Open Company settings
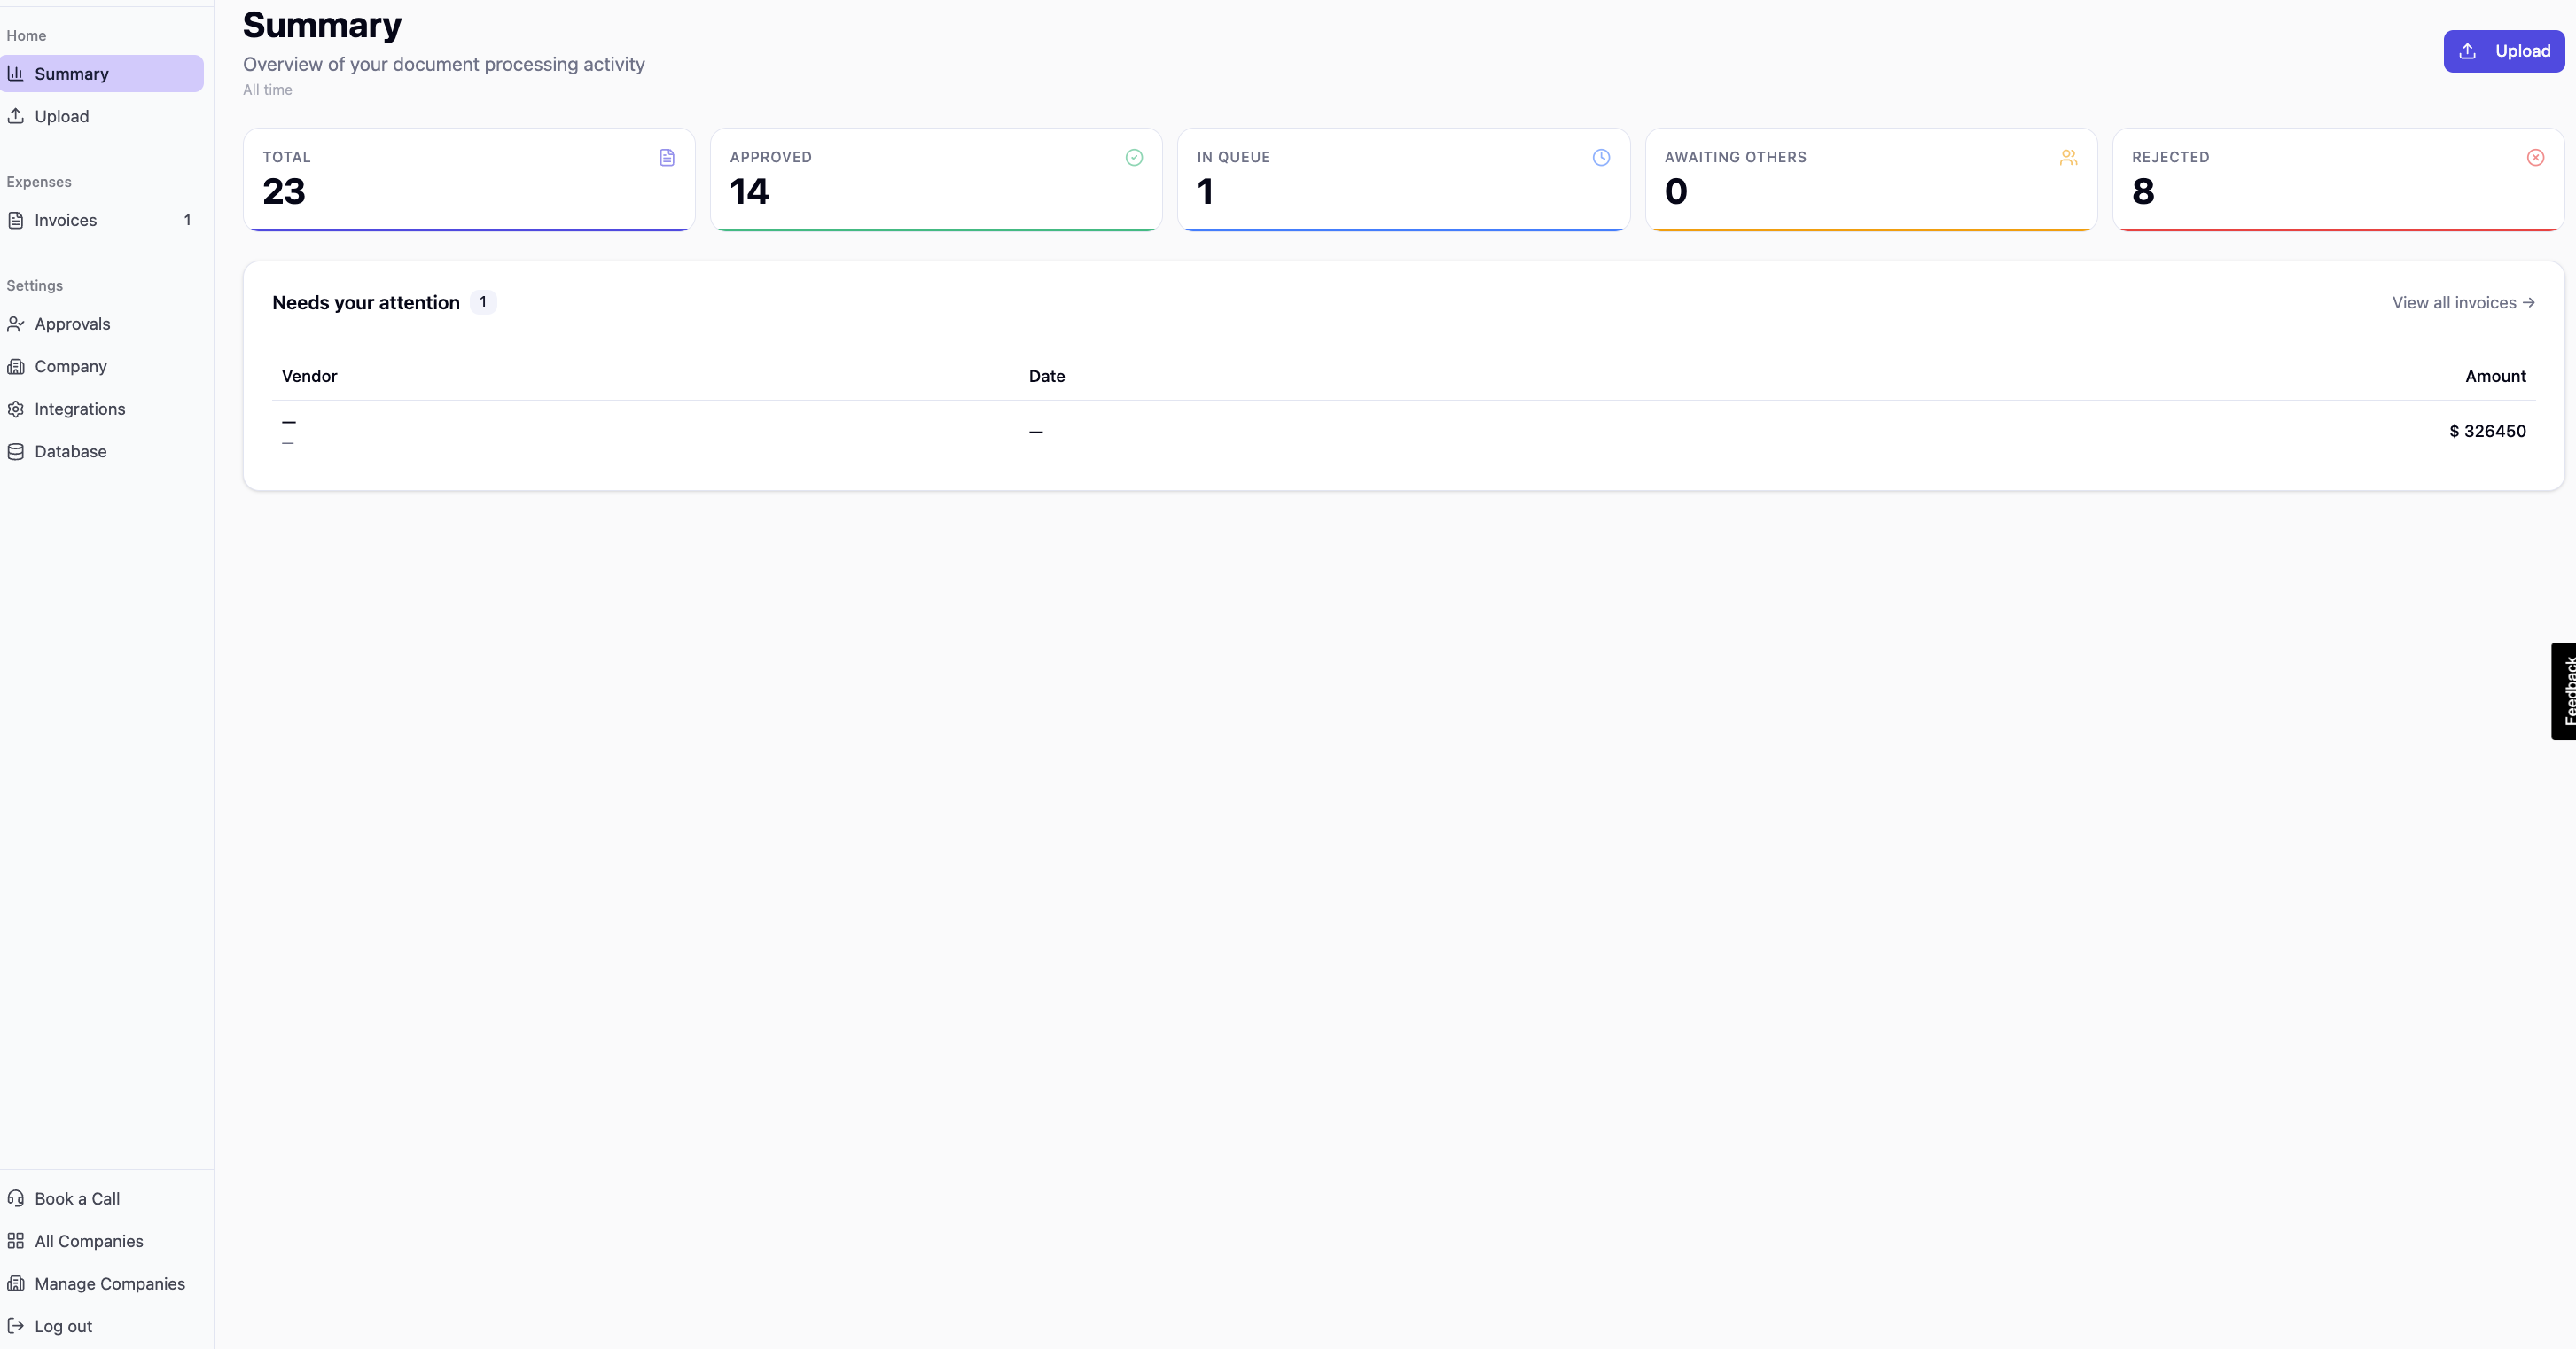Screen dimensions: 2576x1349 (x=102, y=366)
